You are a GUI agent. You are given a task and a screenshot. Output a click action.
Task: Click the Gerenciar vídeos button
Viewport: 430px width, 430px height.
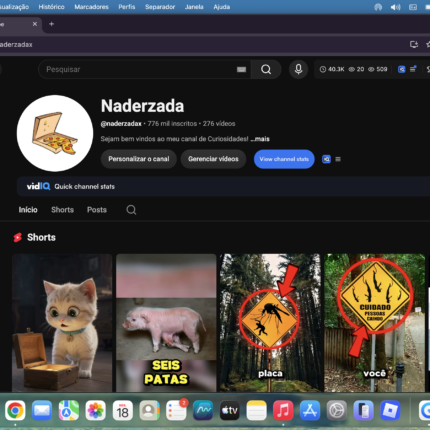[x=213, y=159]
